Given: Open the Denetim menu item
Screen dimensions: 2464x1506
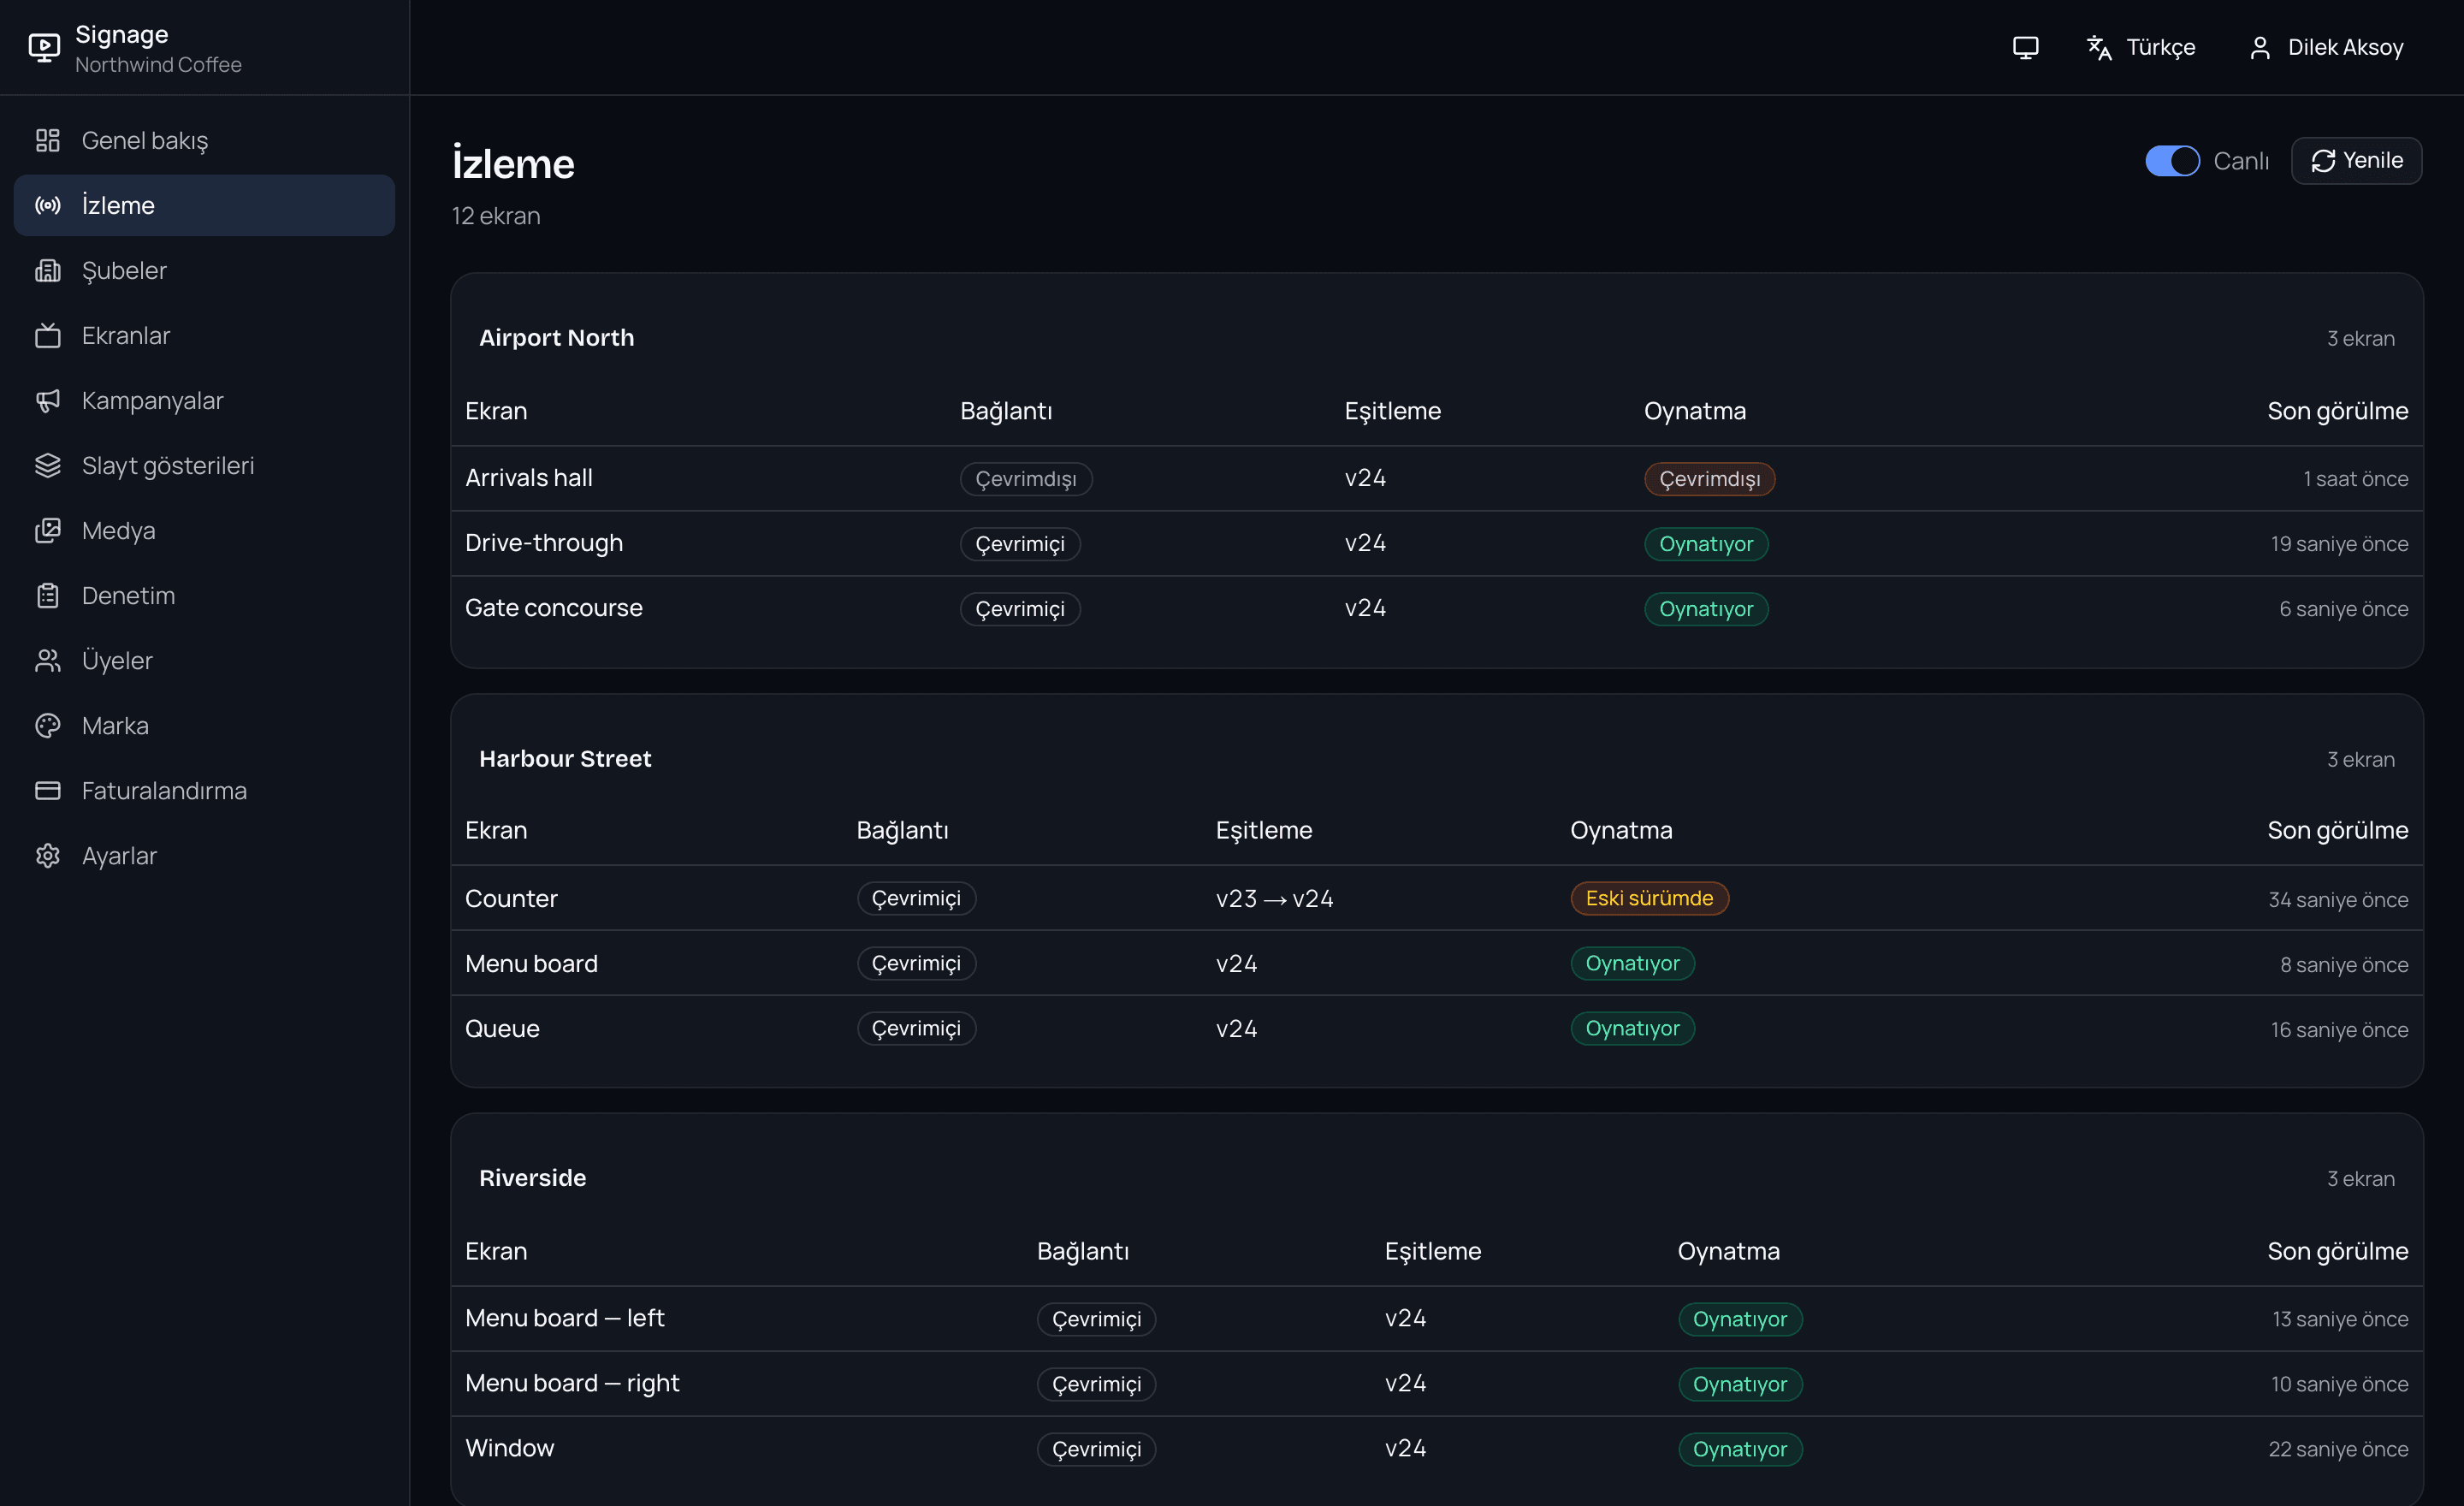Looking at the screenshot, I should tap(204, 595).
